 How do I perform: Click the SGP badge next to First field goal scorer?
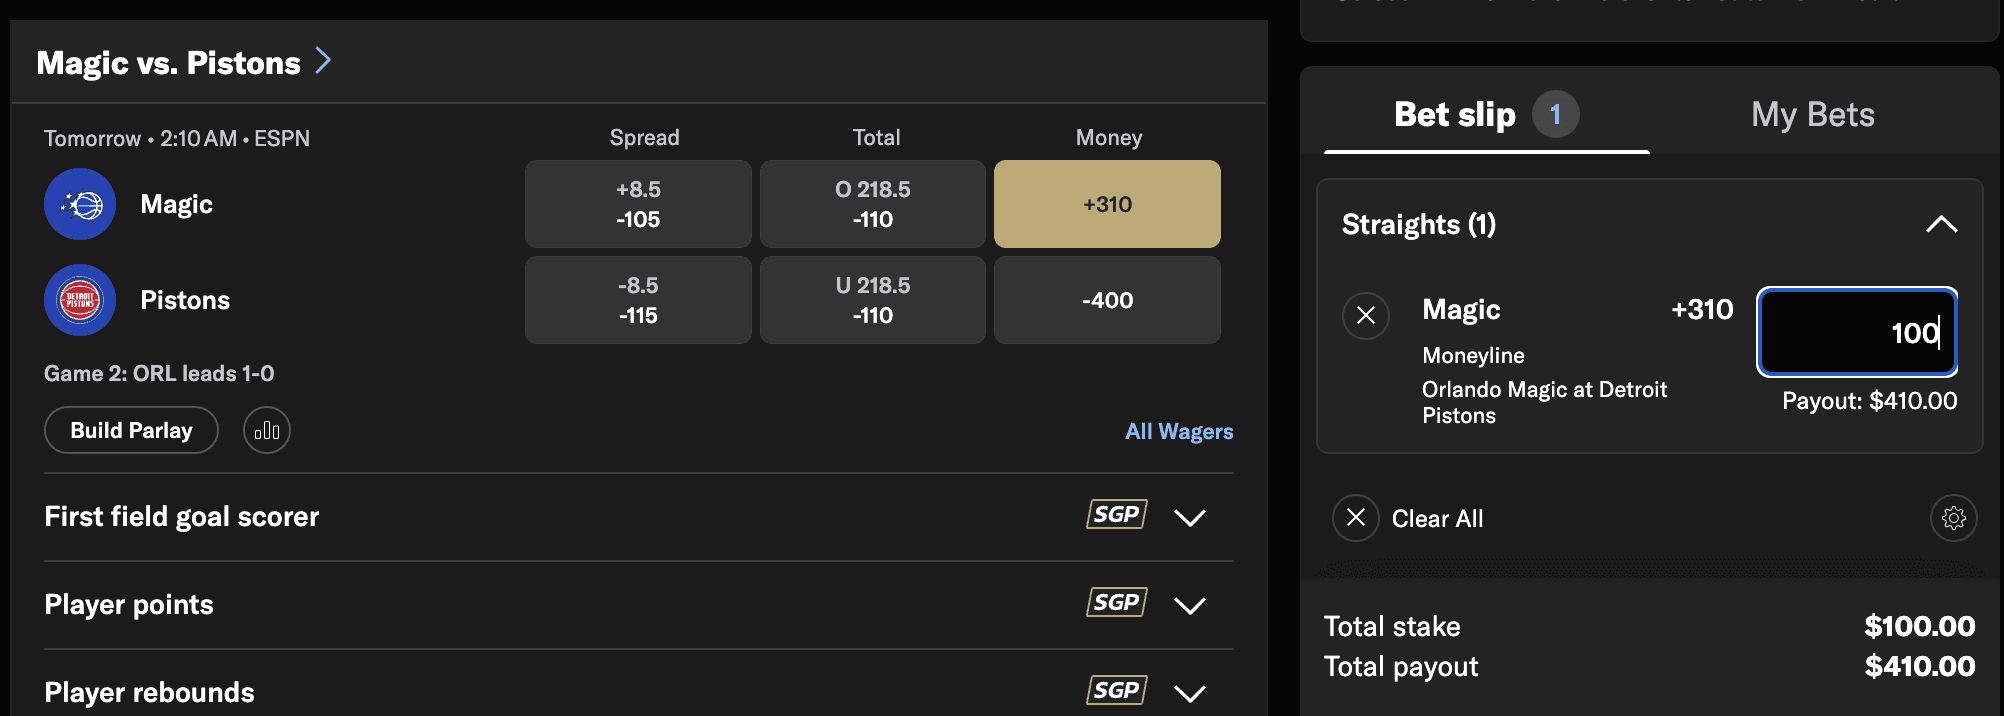point(1115,514)
